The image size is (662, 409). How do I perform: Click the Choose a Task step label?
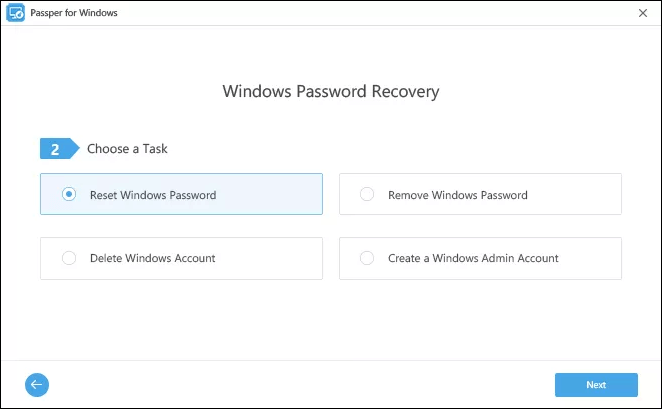point(127,149)
